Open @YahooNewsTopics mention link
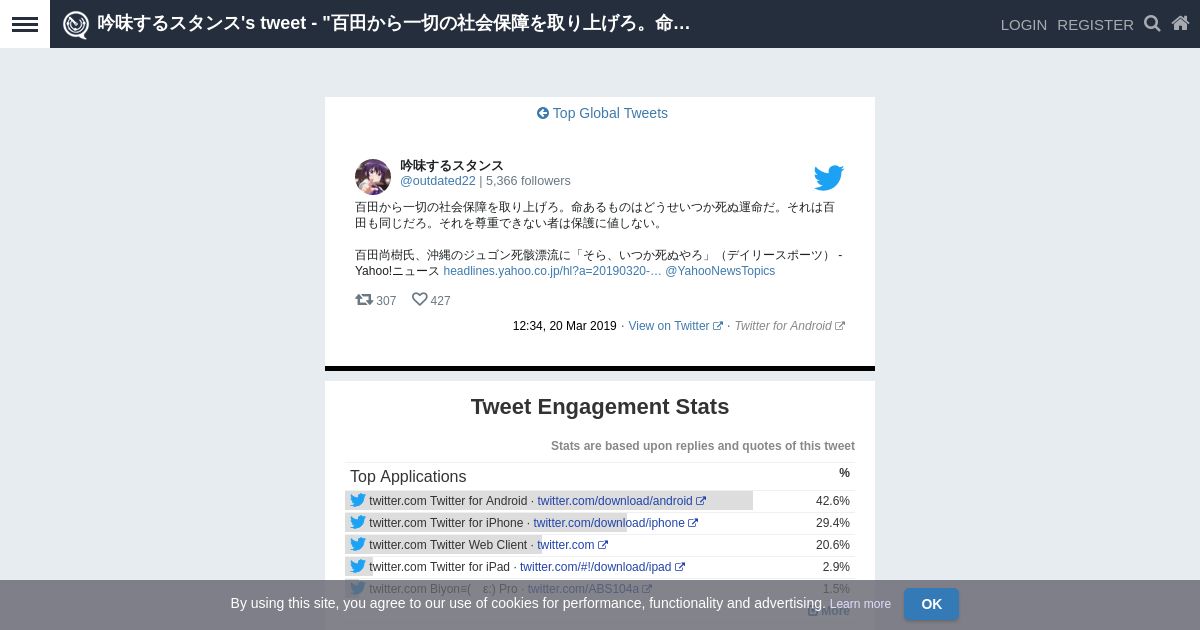 pos(720,271)
